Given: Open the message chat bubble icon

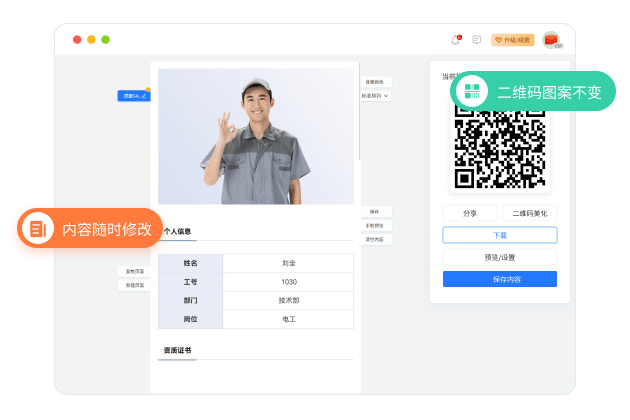Looking at the screenshot, I should tap(477, 40).
